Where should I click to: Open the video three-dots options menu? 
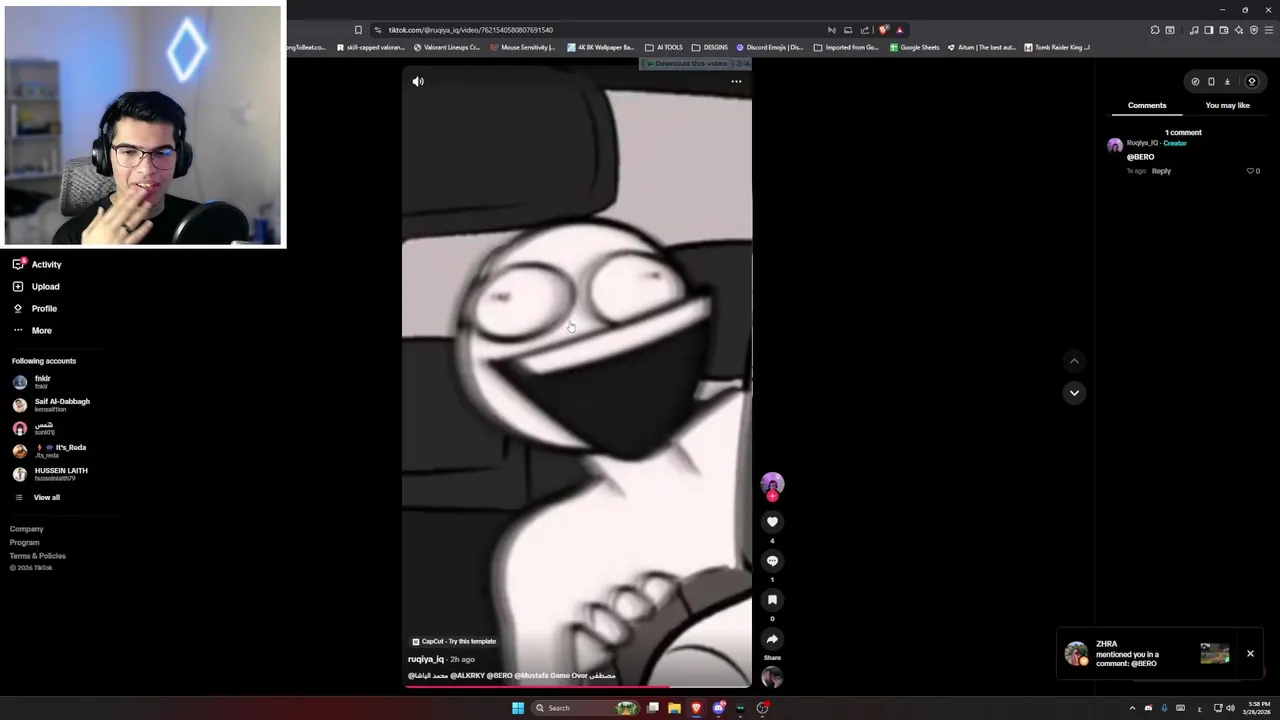click(736, 82)
